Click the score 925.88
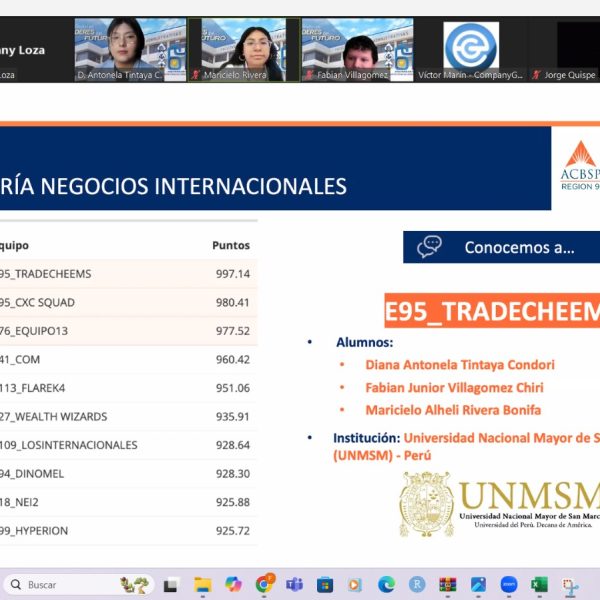 (x=233, y=502)
